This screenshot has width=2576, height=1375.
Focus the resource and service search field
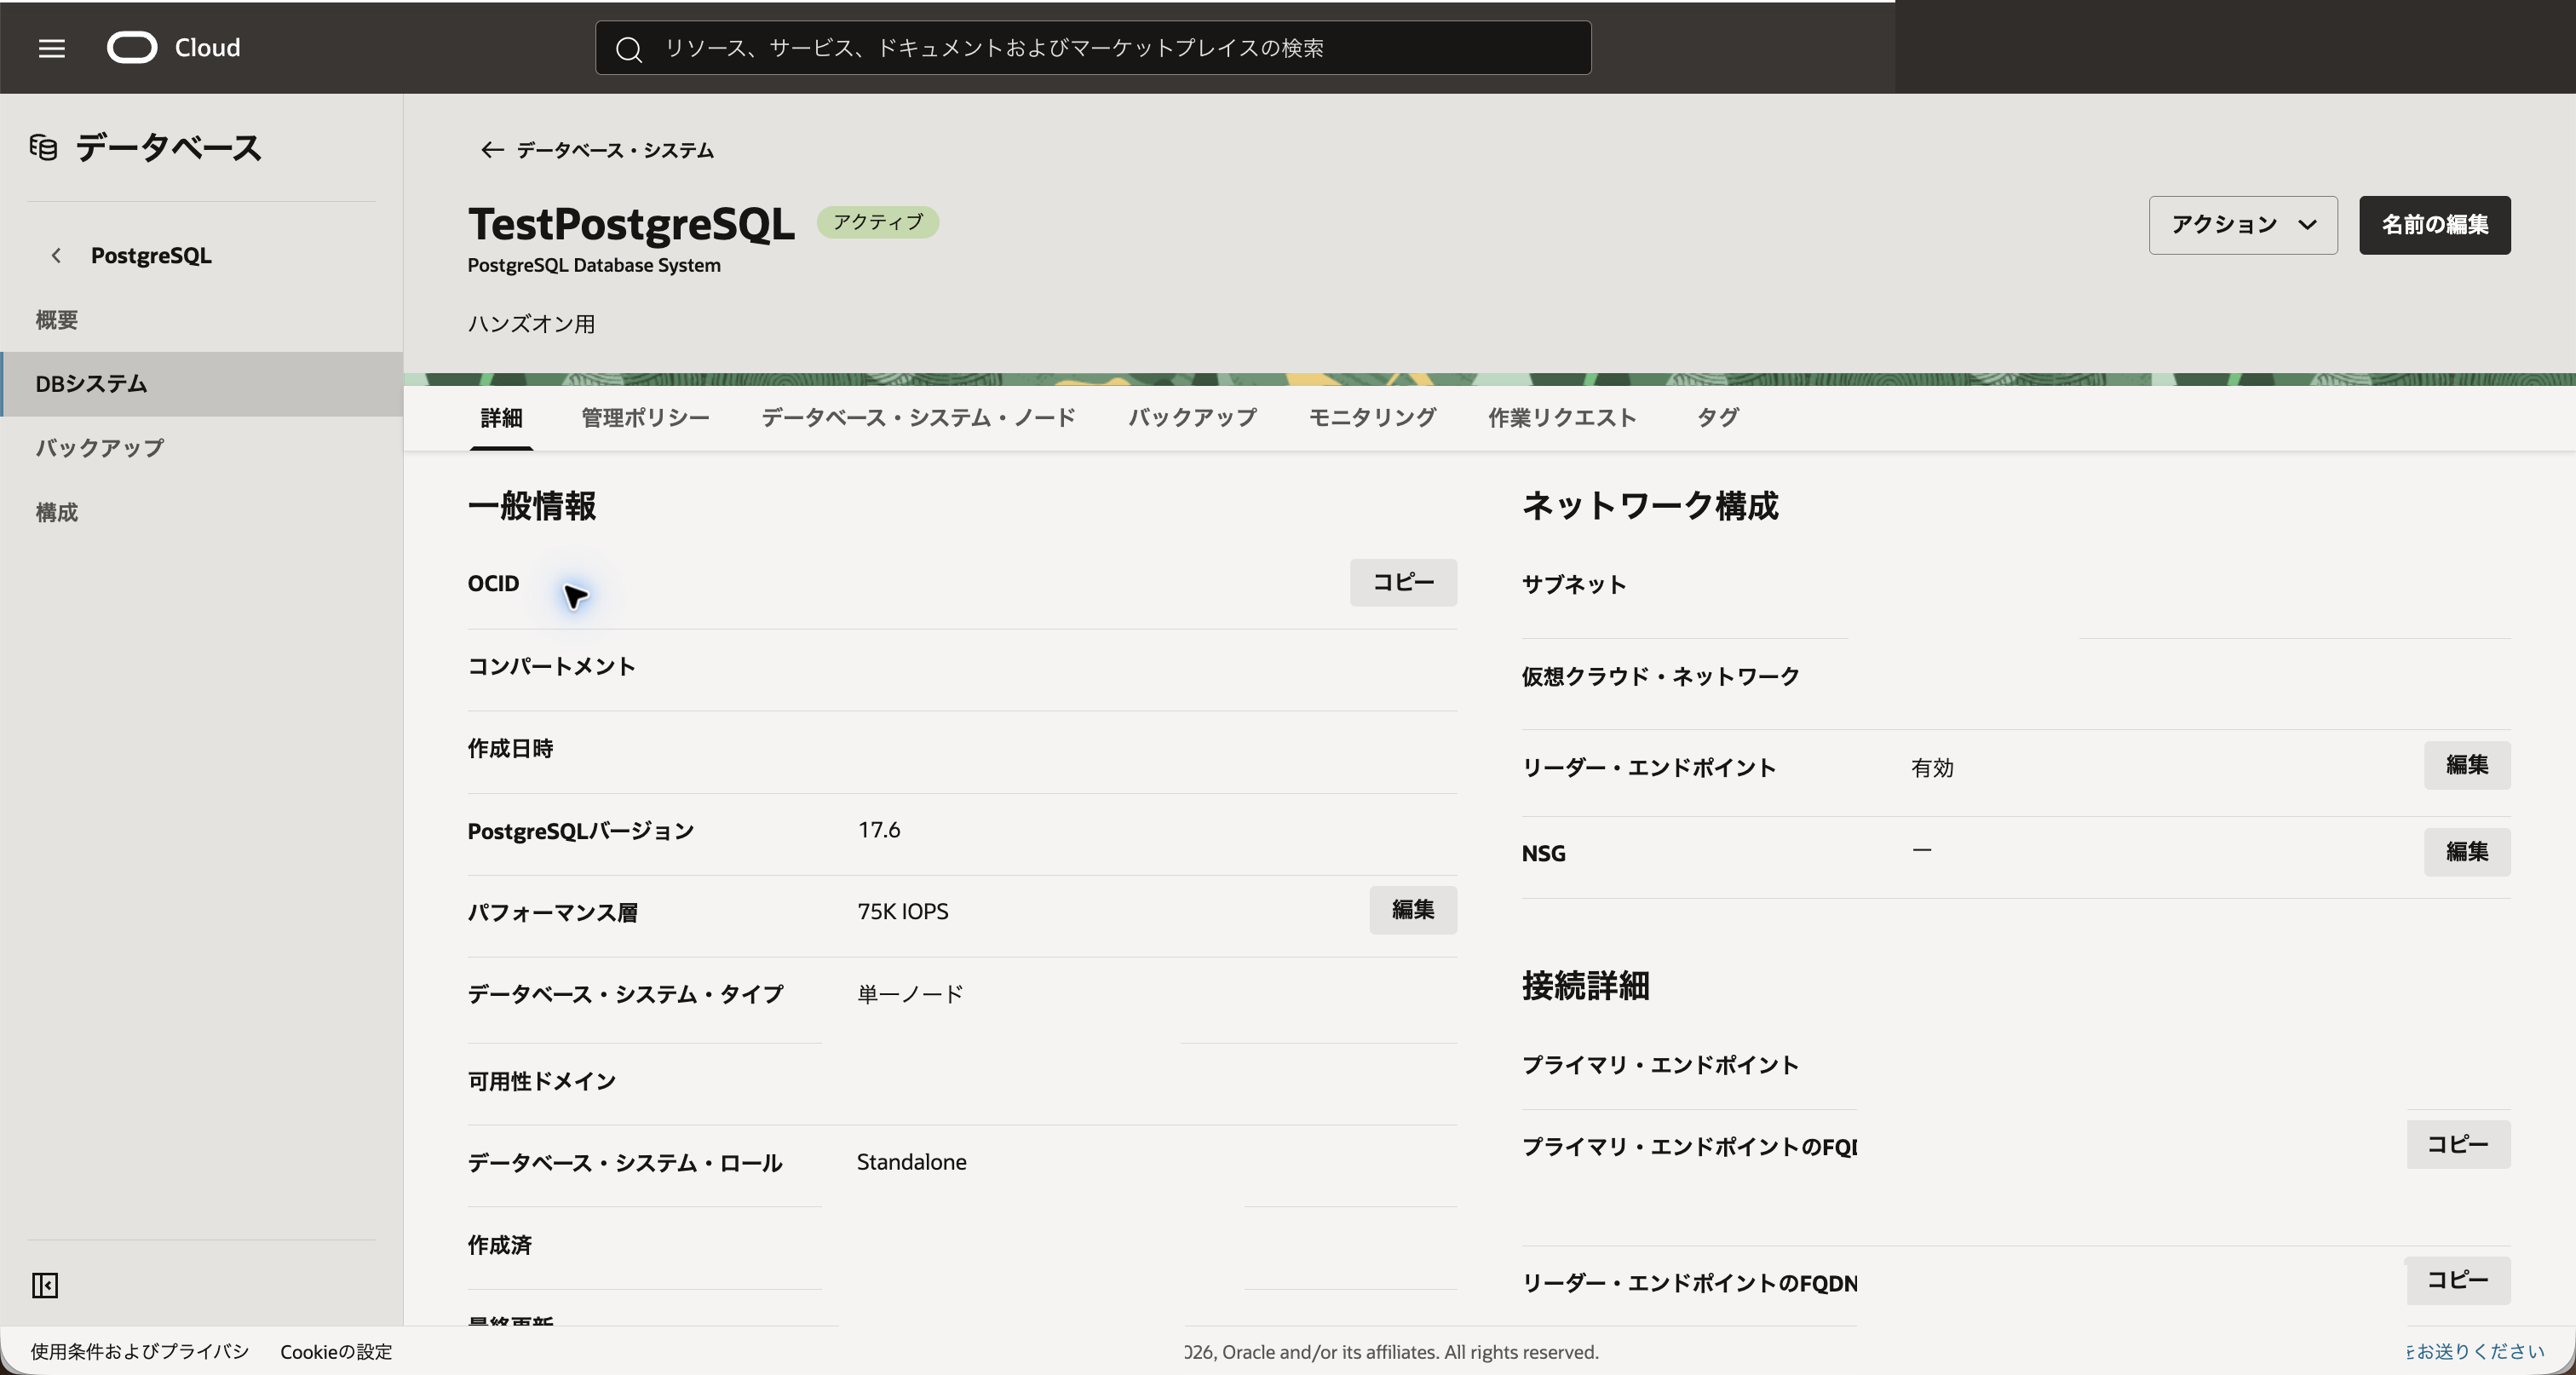(x=1093, y=48)
